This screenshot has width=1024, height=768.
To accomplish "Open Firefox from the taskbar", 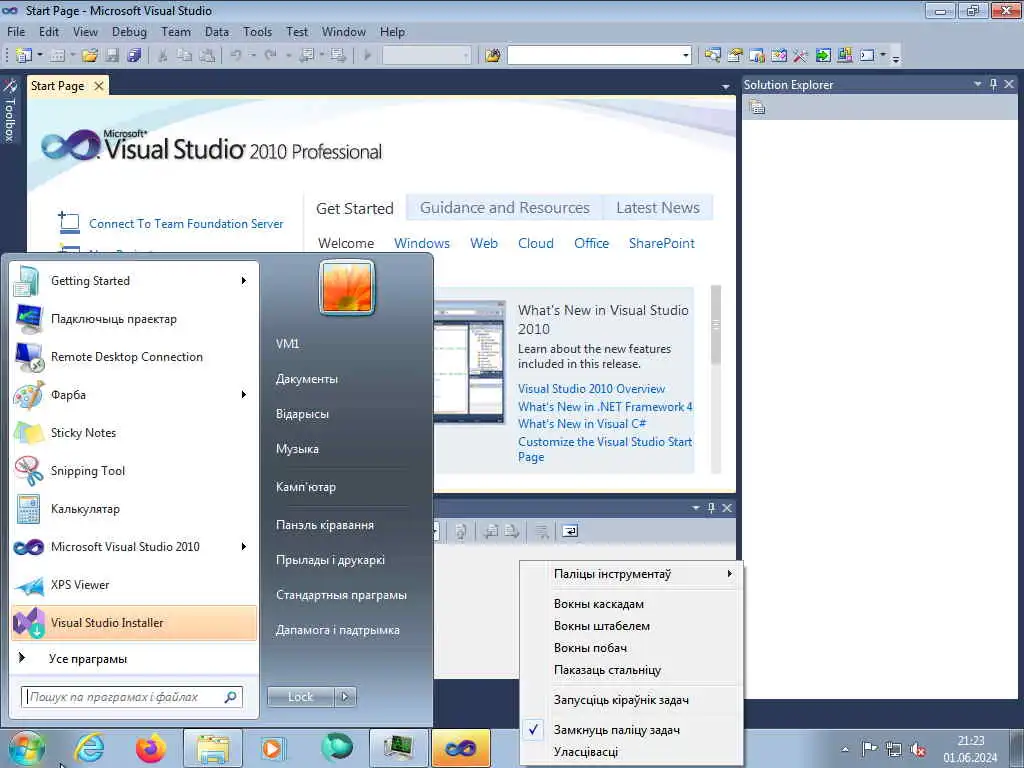I will pos(150,748).
